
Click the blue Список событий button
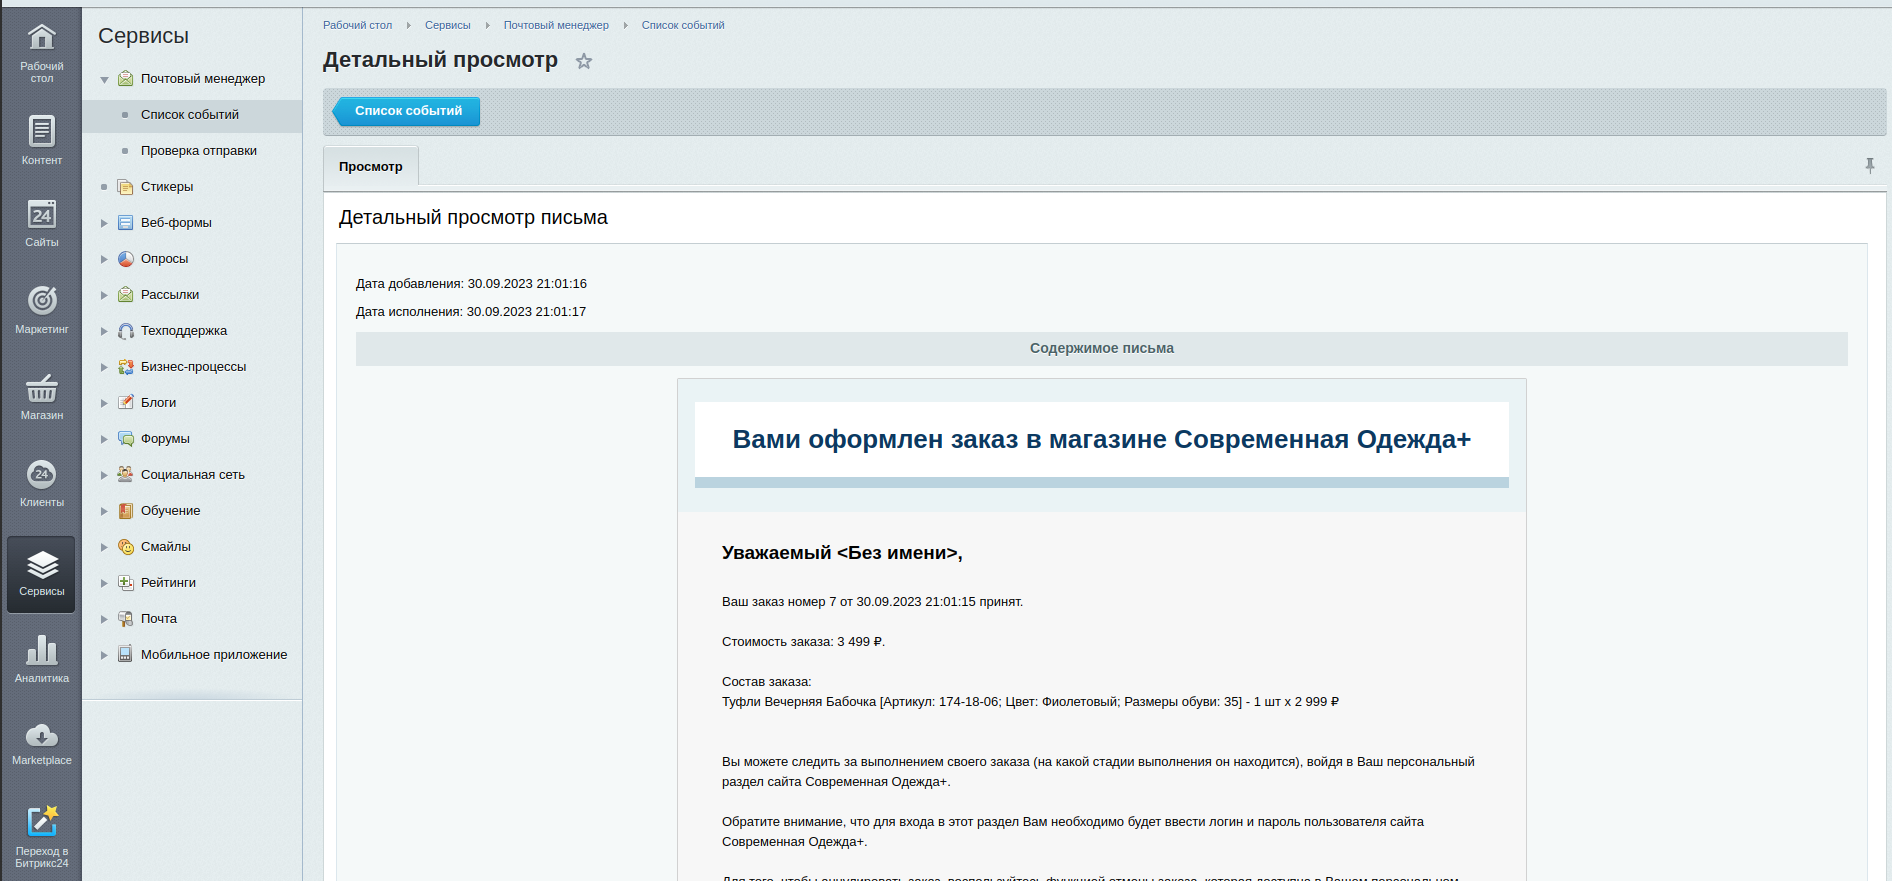point(407,111)
